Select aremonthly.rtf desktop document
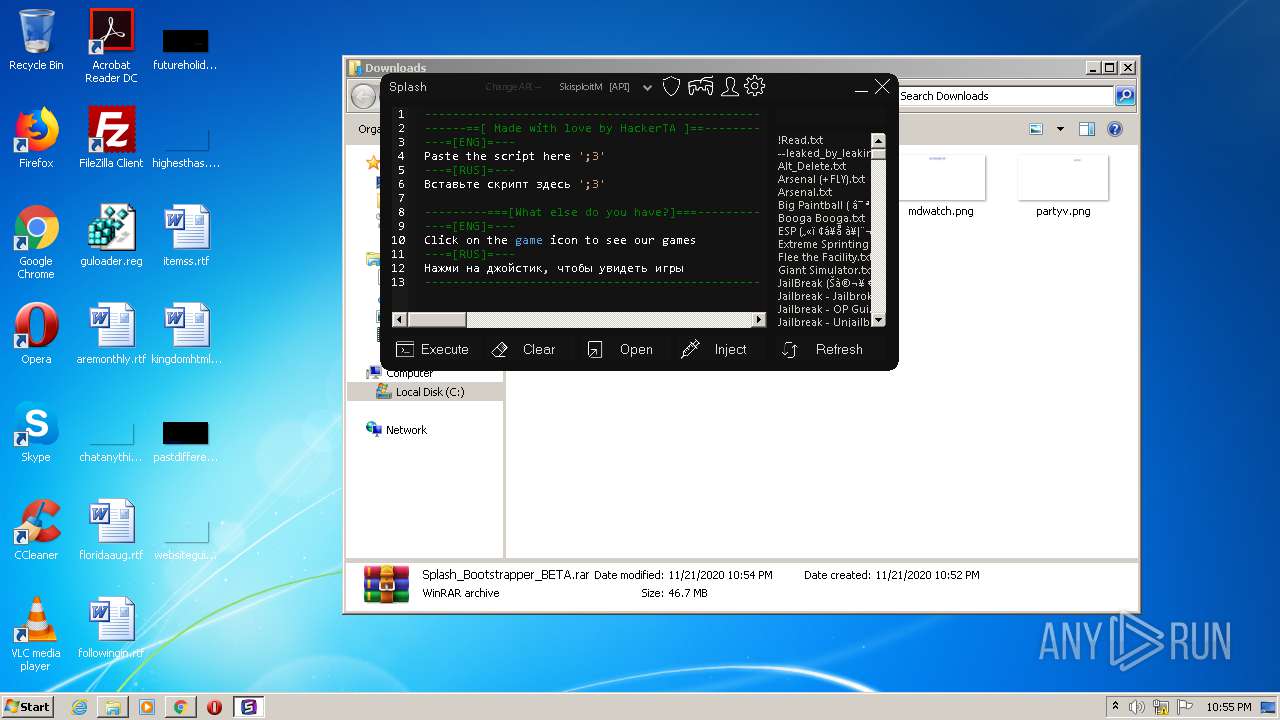Screen dimensions: 1280x720 [111, 334]
